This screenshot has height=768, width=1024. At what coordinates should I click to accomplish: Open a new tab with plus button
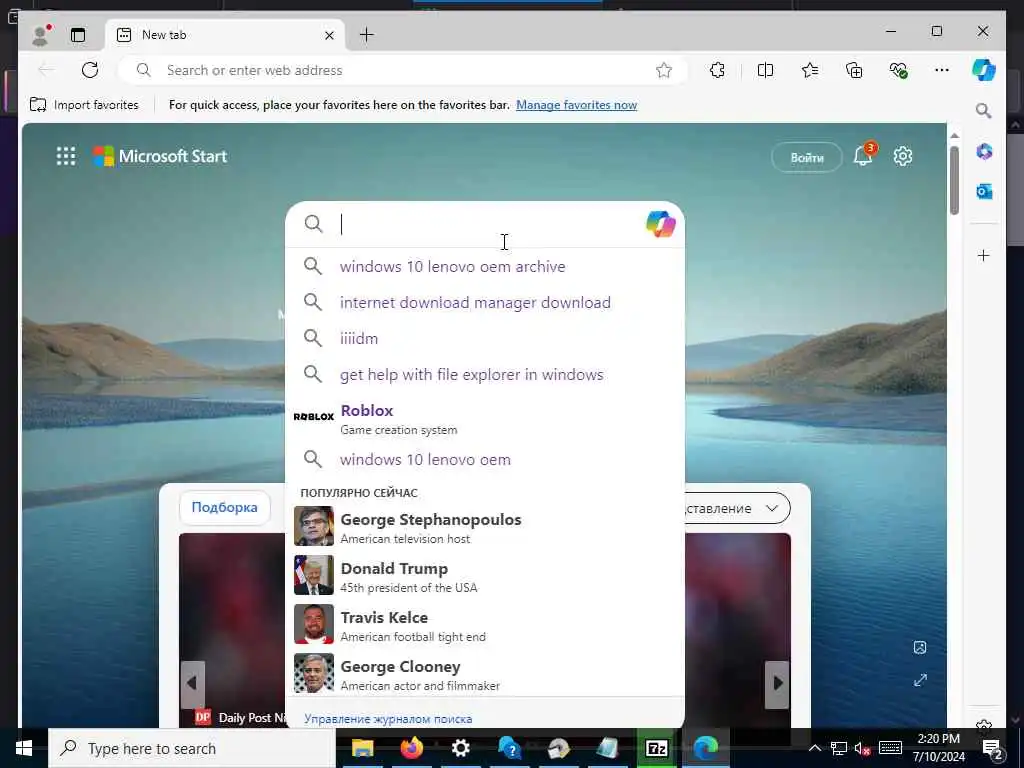[x=367, y=35]
